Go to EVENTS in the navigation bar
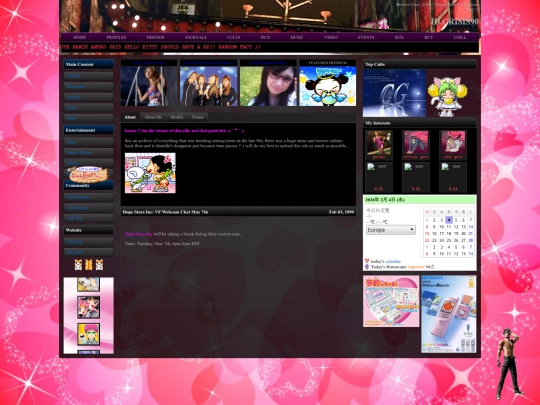Viewport: 540px width, 405px height. pyautogui.click(x=366, y=37)
